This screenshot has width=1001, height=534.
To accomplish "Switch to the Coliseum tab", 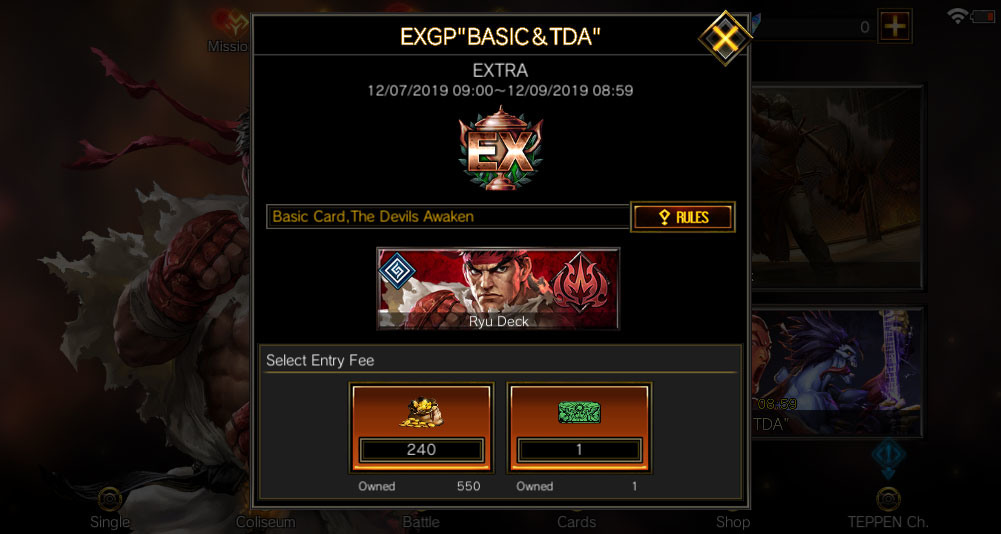I will pyautogui.click(x=266, y=522).
